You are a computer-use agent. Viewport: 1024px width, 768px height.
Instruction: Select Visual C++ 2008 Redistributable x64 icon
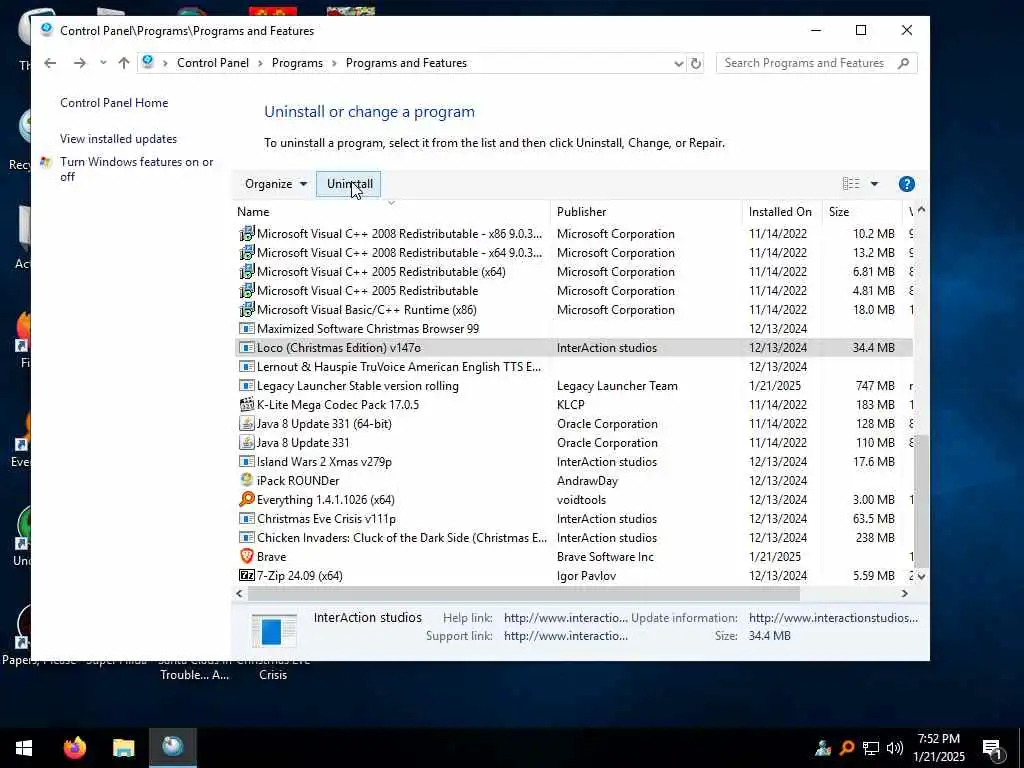coord(246,253)
